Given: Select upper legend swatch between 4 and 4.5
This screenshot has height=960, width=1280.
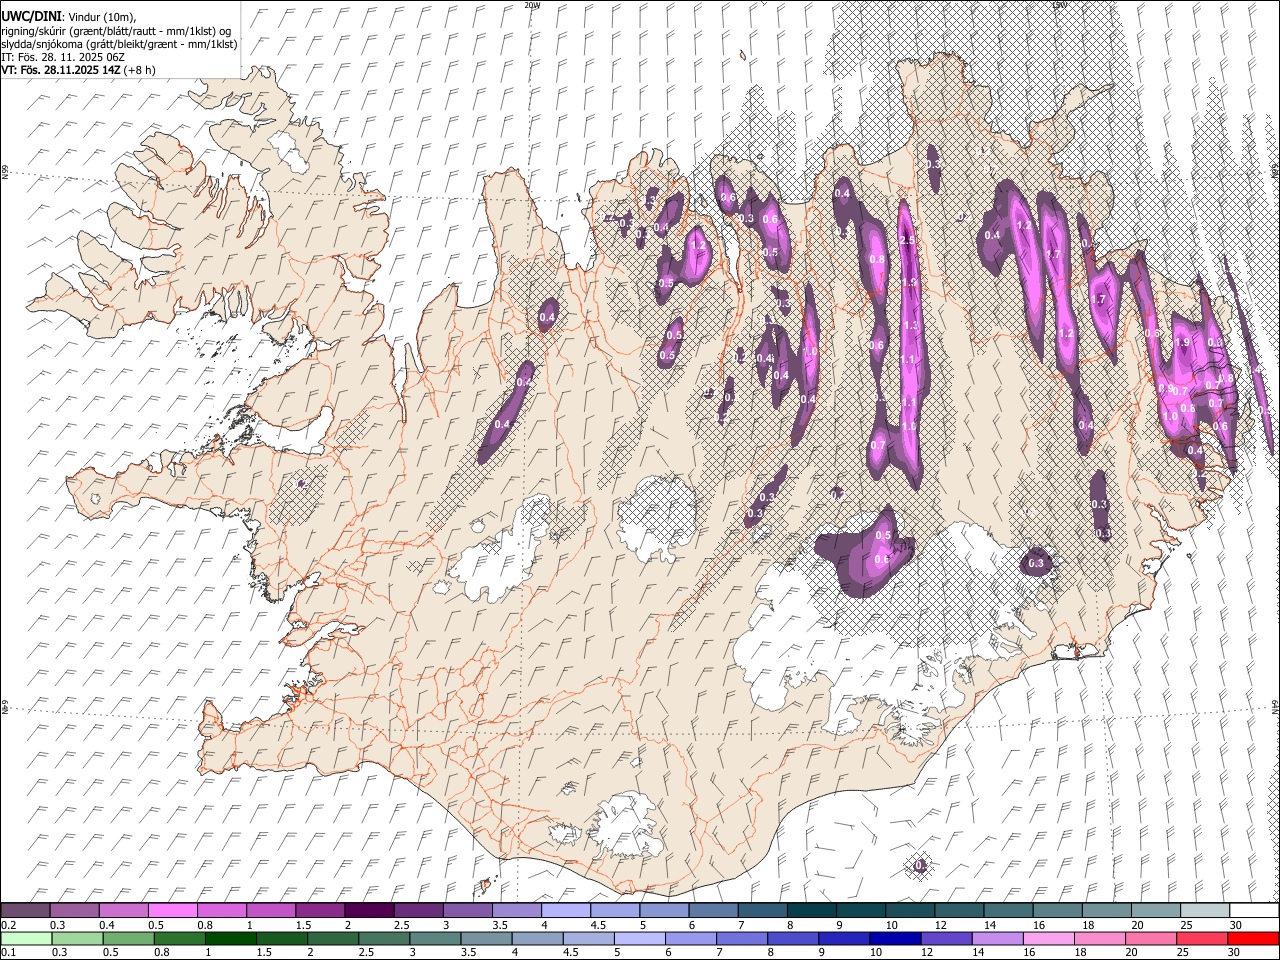Looking at the screenshot, I should (x=566, y=911).
